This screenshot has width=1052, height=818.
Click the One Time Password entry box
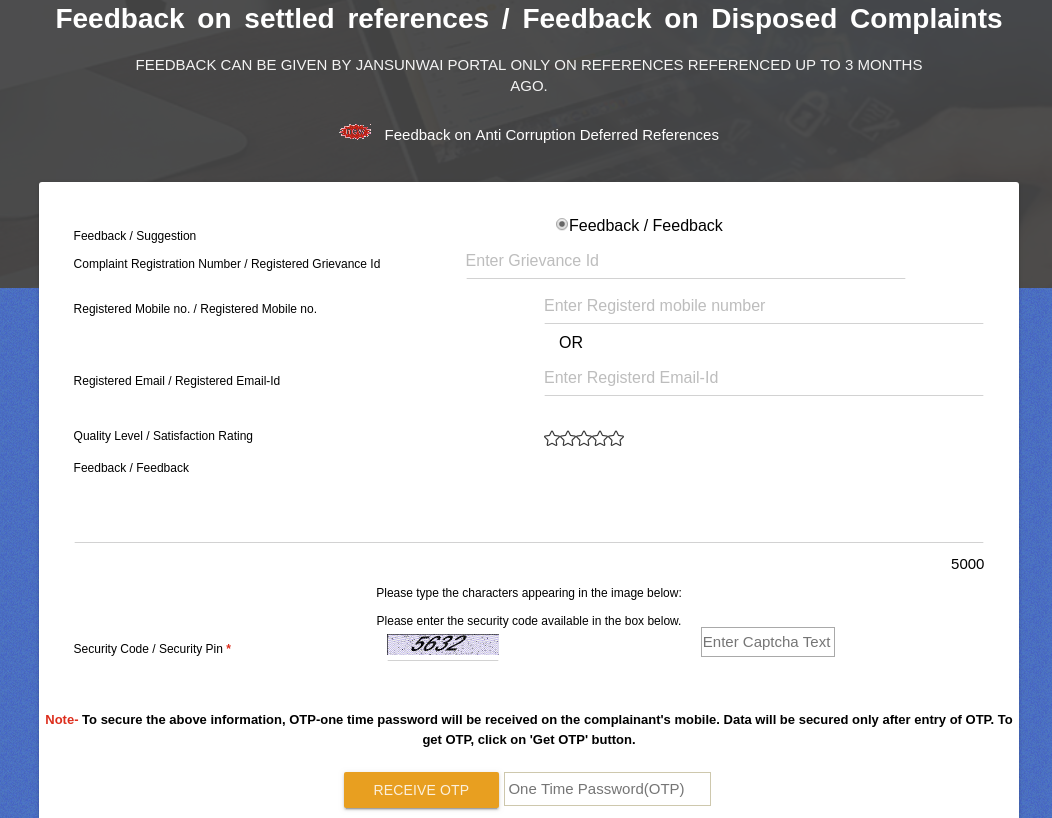click(x=607, y=788)
